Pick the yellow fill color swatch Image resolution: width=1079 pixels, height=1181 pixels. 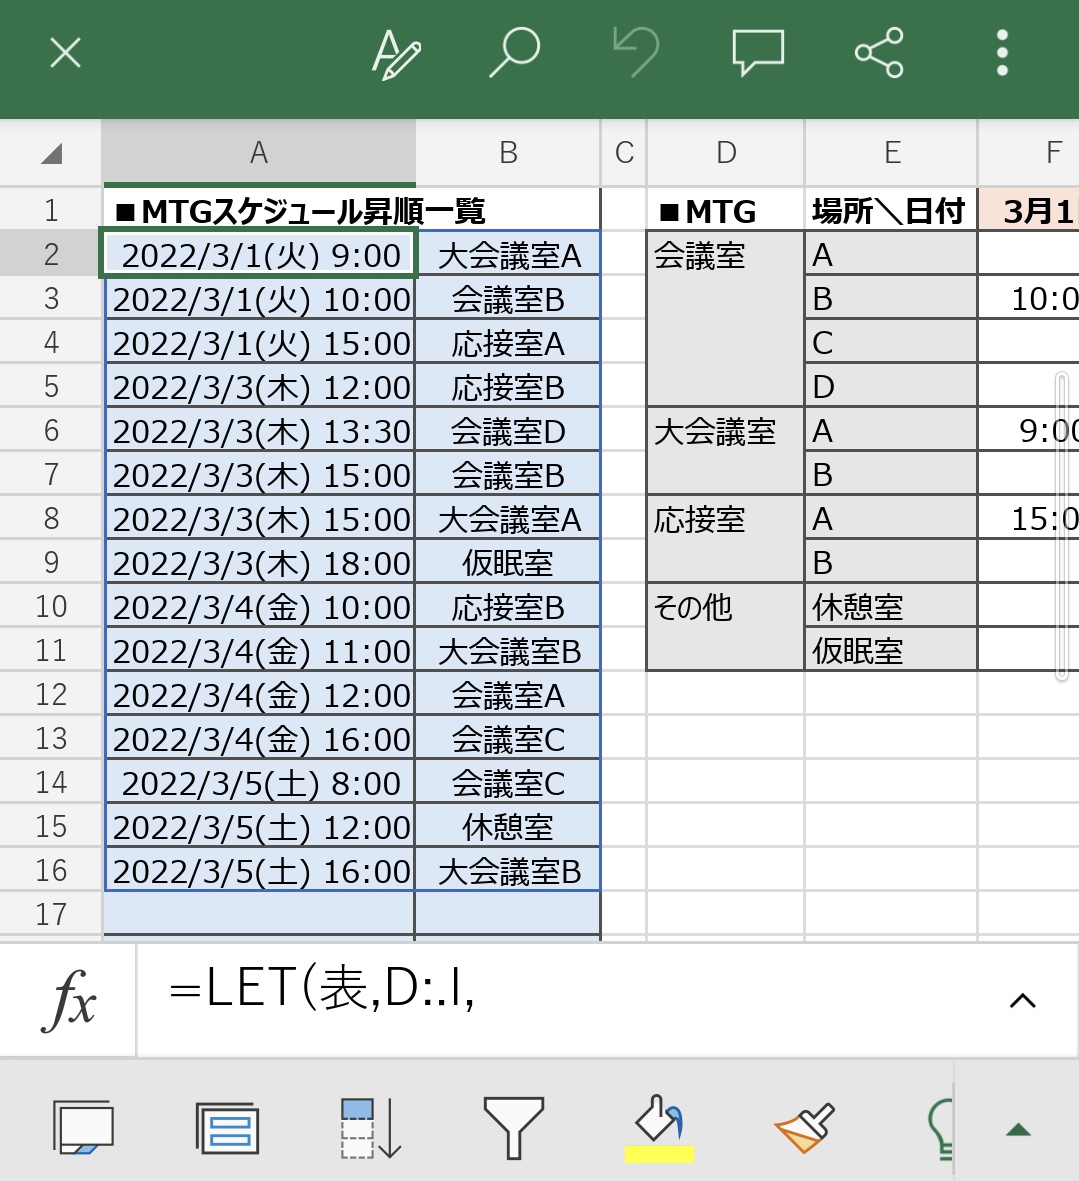click(x=659, y=1154)
